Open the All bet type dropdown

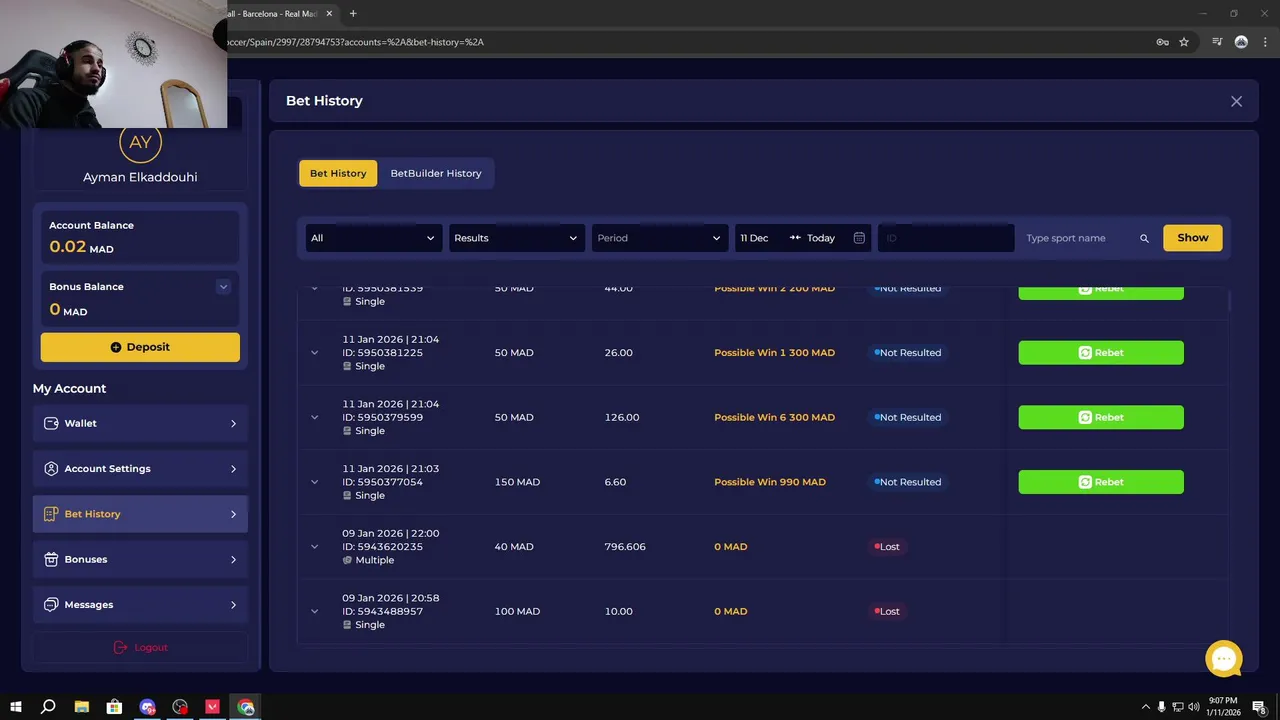(373, 238)
